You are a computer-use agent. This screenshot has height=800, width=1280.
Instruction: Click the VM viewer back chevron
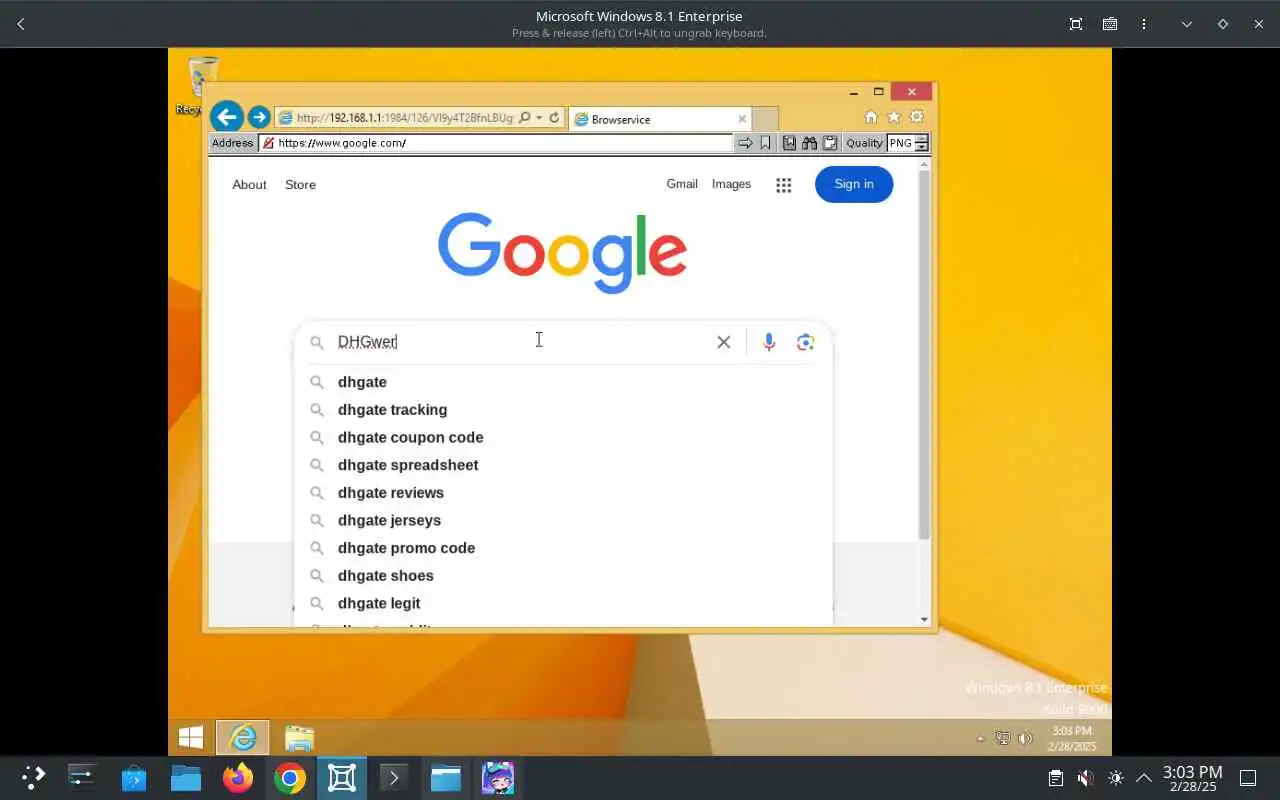(21, 24)
